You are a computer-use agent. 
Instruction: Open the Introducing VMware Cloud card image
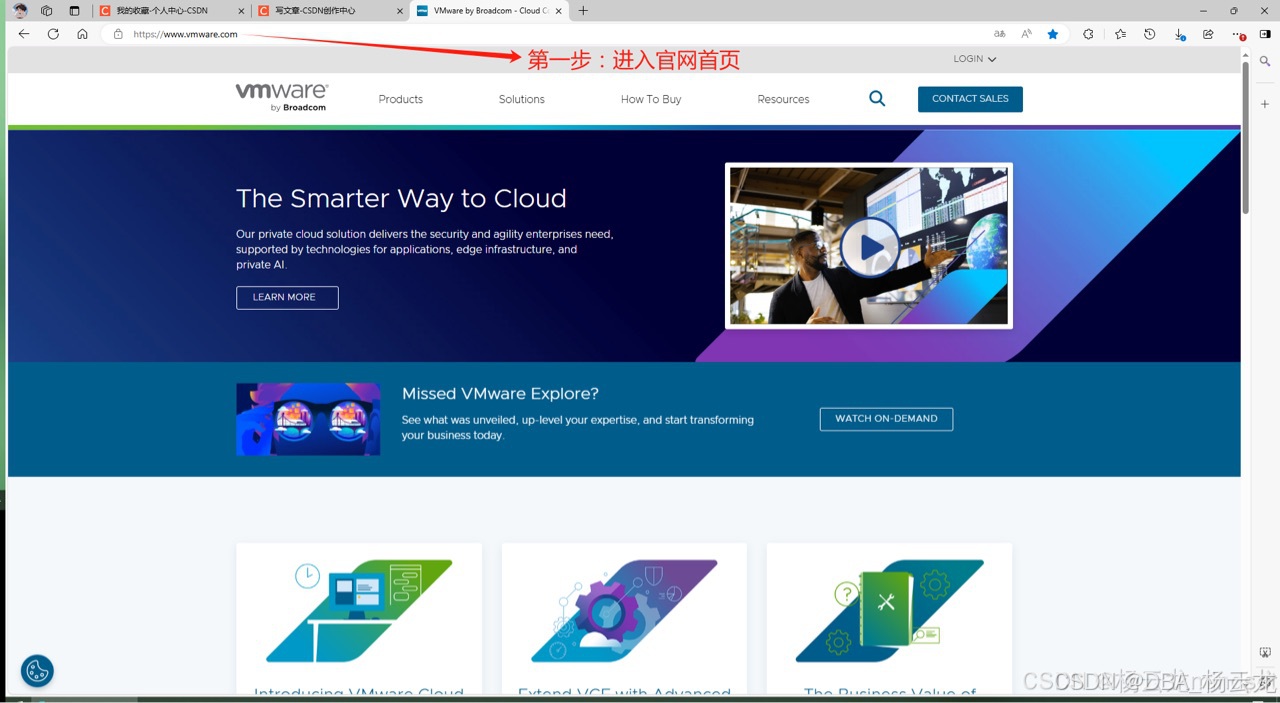pyautogui.click(x=359, y=611)
